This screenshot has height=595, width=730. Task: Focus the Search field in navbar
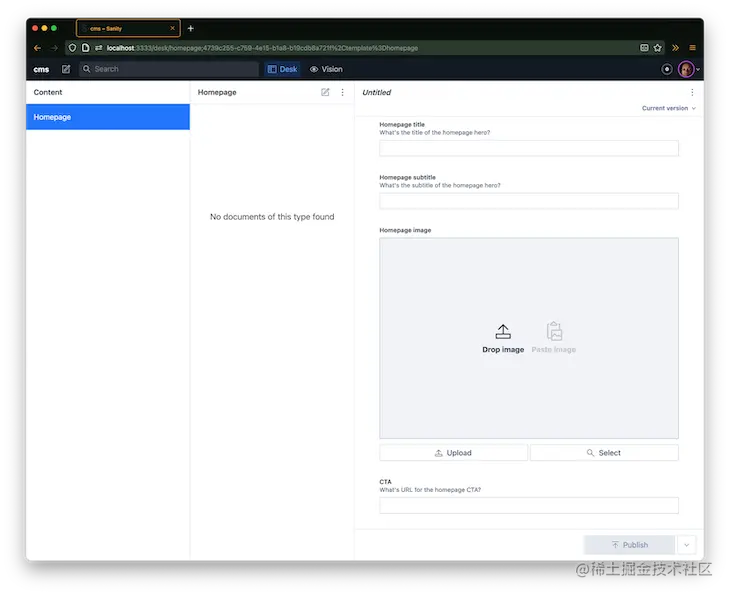coord(169,69)
